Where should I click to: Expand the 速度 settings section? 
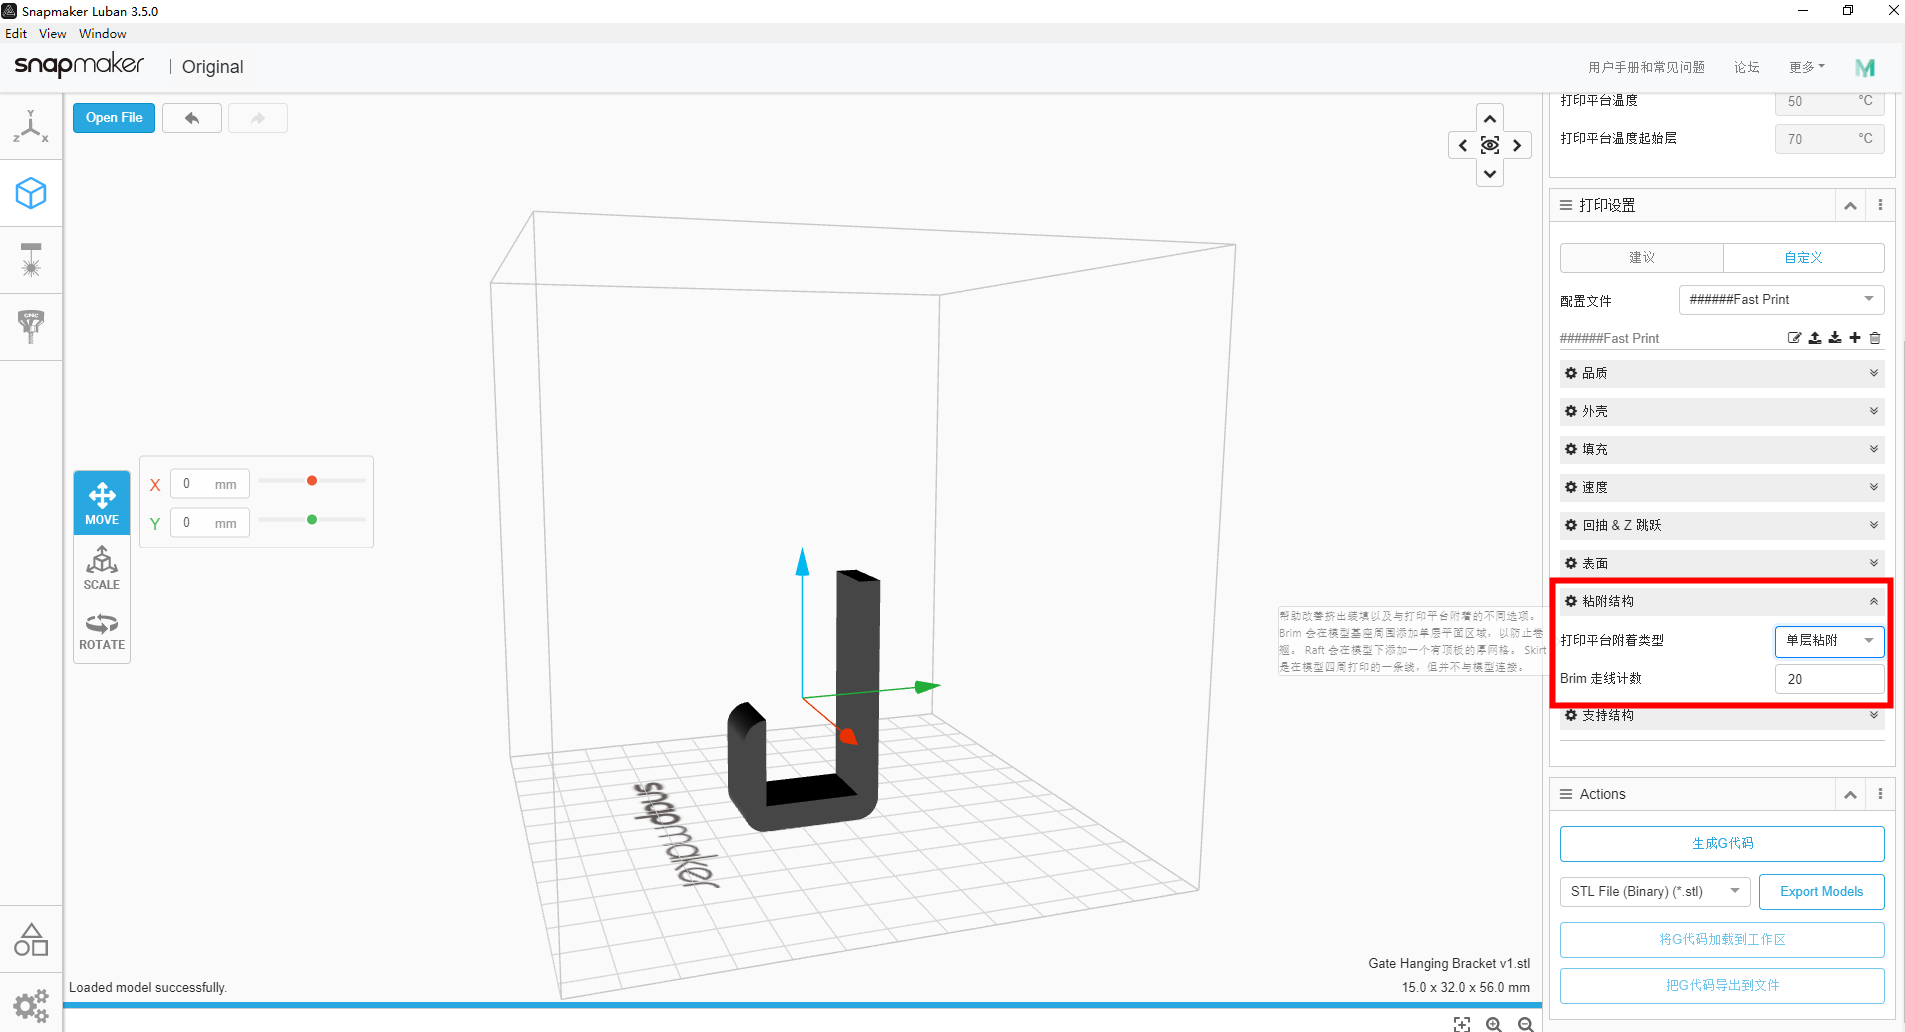click(x=1722, y=487)
